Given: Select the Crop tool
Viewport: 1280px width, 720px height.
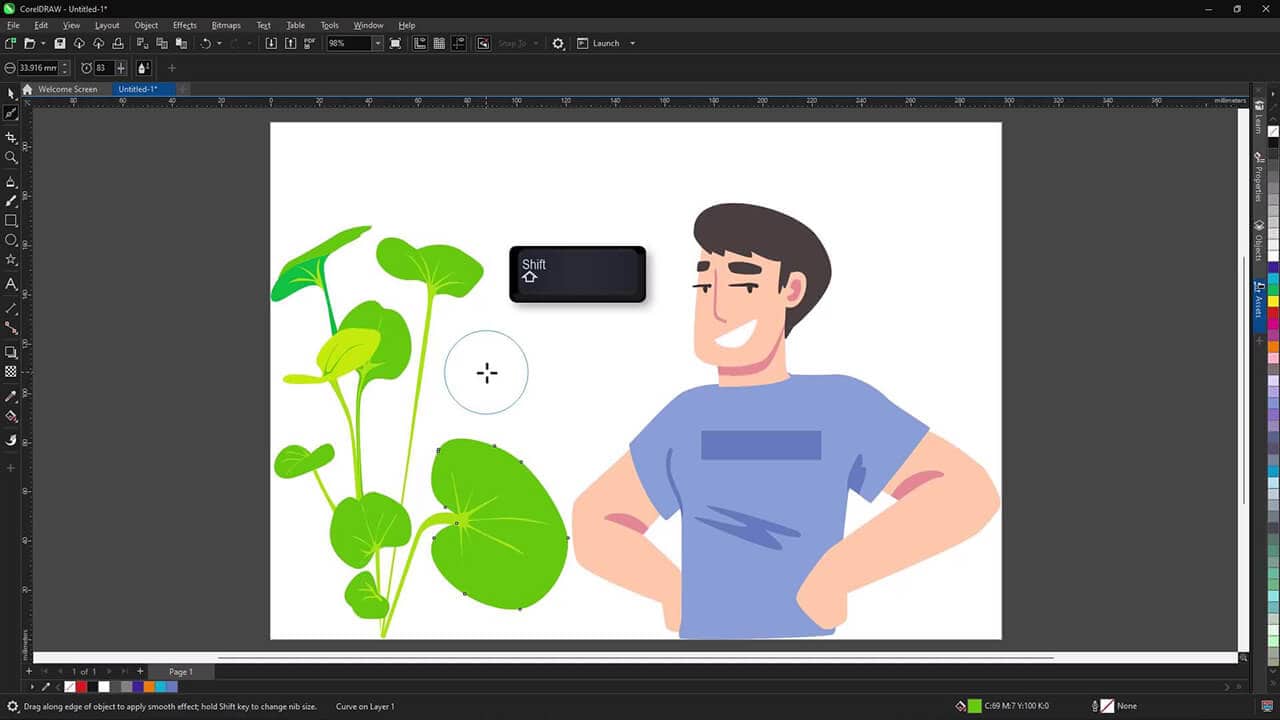Looking at the screenshot, I should [x=11, y=137].
